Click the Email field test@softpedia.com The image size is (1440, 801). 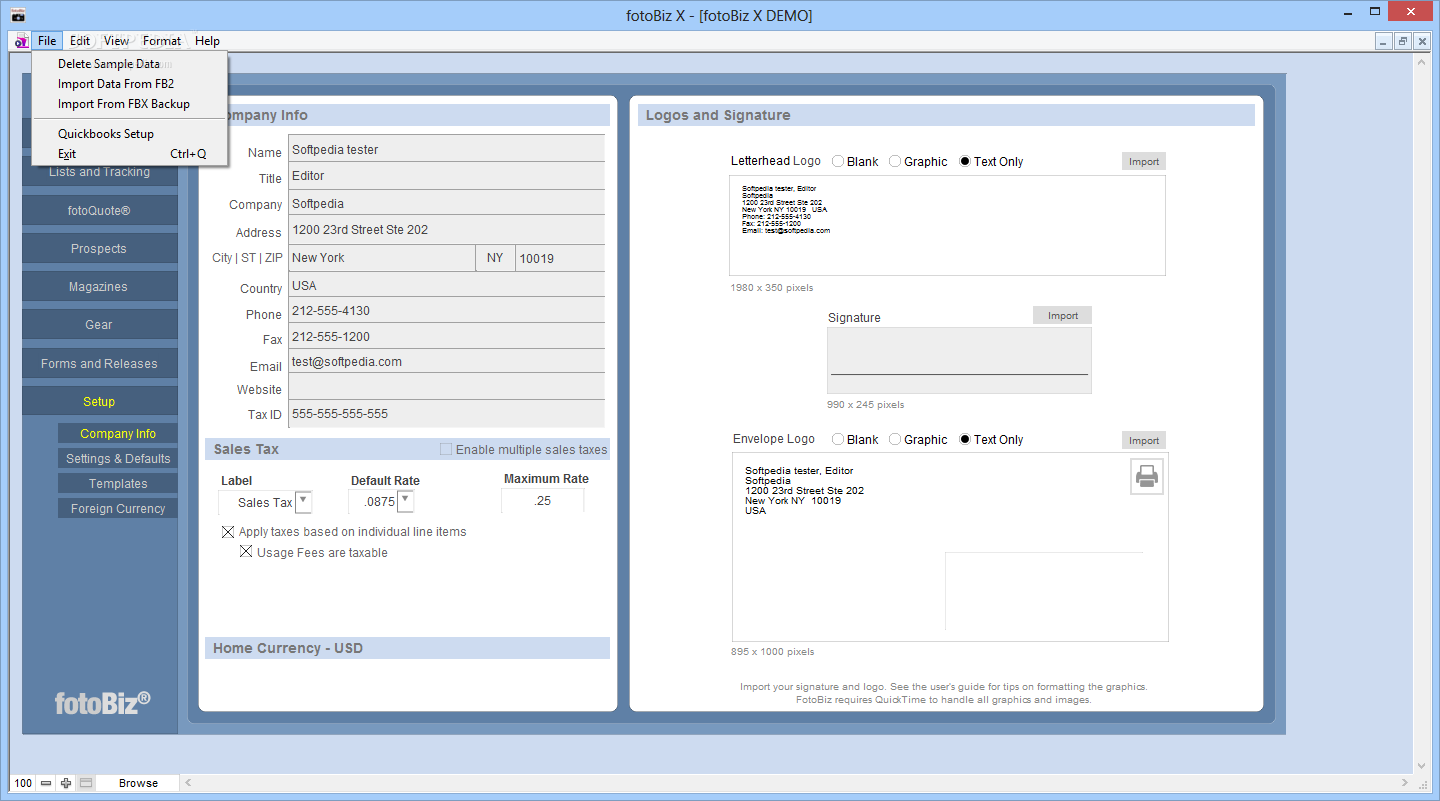(x=447, y=362)
